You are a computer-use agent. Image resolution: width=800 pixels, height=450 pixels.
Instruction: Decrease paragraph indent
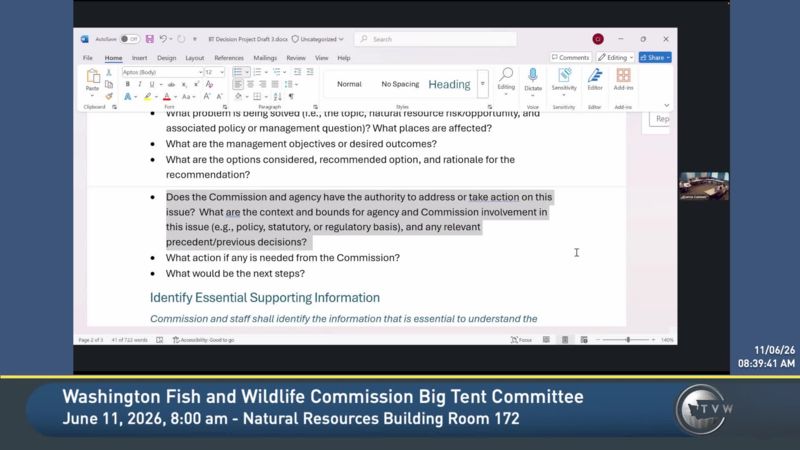297,72
